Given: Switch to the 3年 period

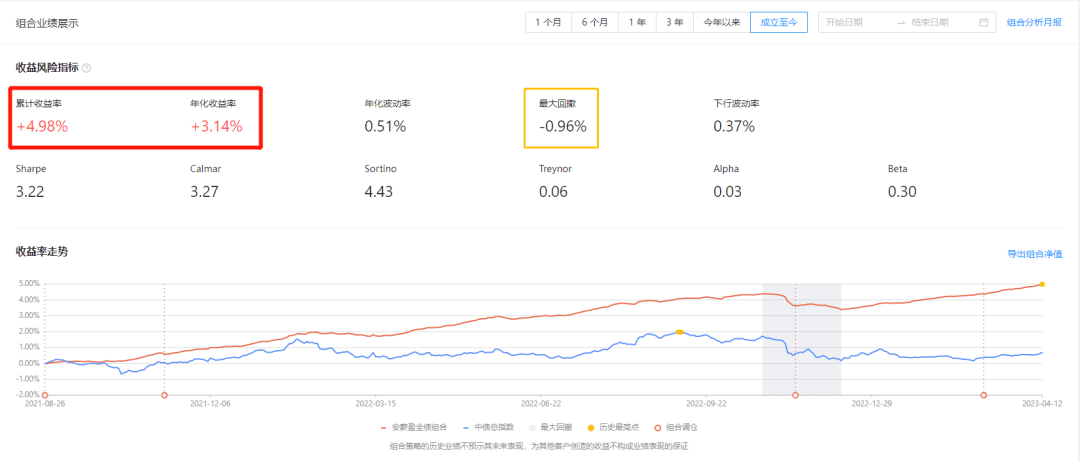Looking at the screenshot, I should pyautogui.click(x=675, y=22).
